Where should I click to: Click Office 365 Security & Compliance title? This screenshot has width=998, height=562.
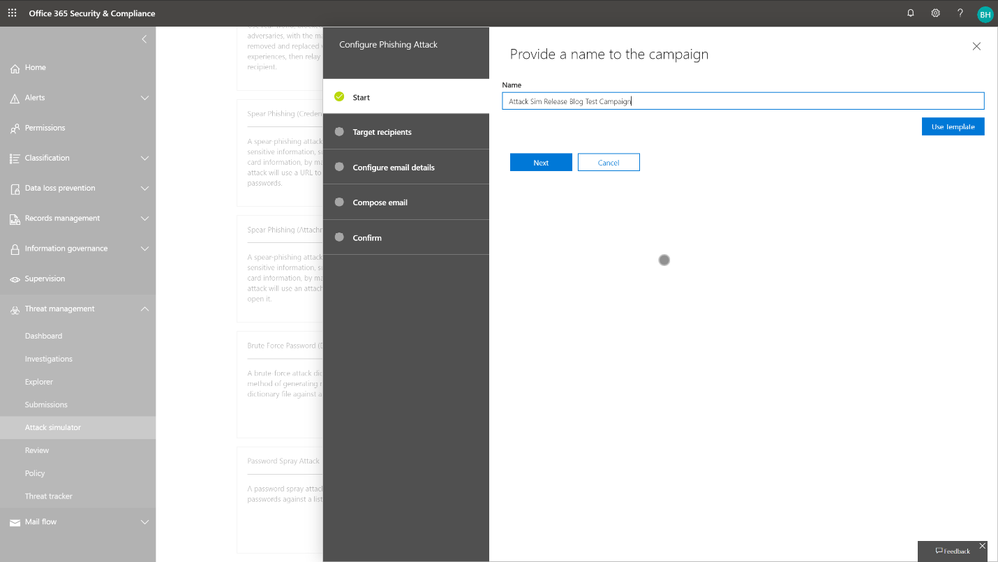tap(92, 13)
